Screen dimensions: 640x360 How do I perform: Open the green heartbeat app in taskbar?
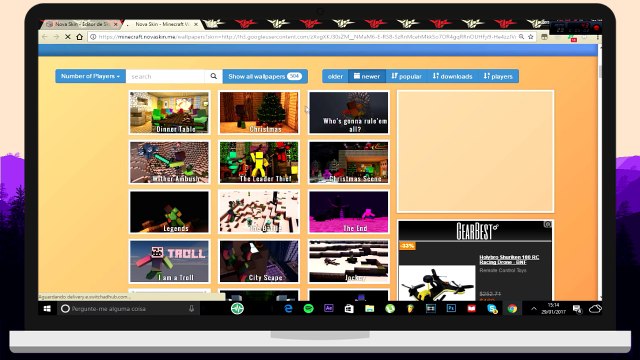coord(237,309)
